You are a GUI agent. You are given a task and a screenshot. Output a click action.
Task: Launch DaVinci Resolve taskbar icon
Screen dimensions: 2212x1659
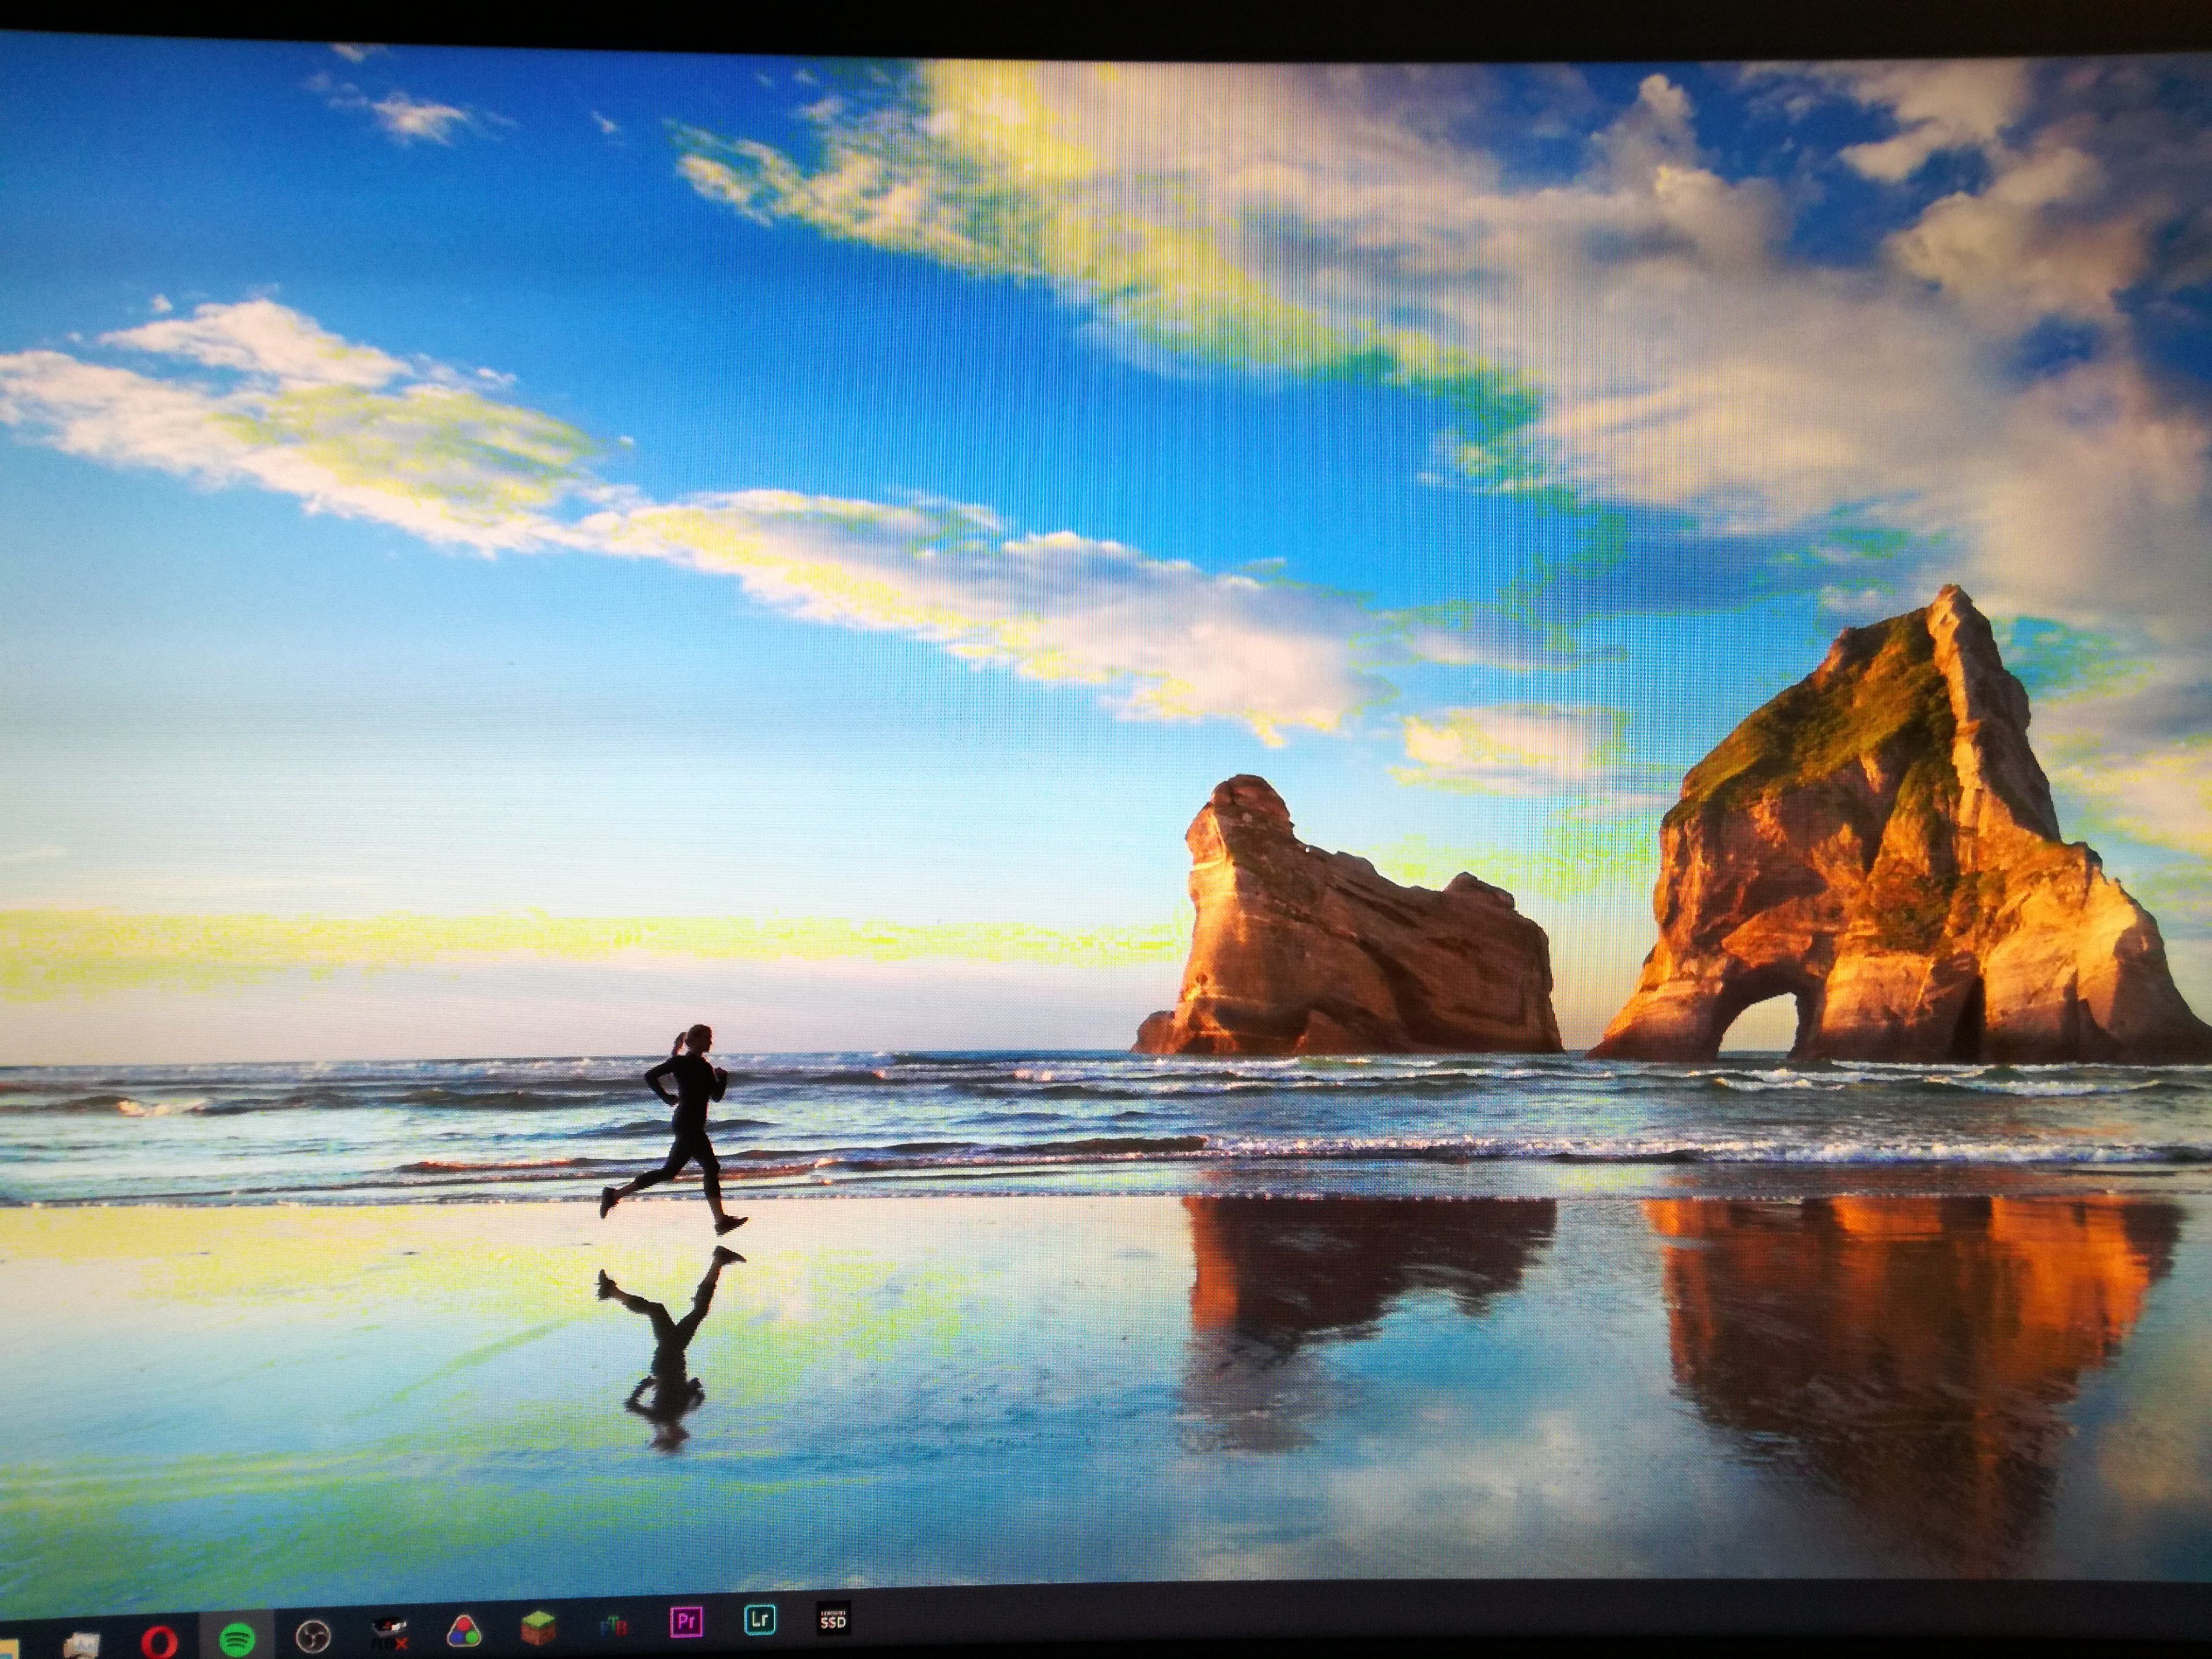point(463,1632)
